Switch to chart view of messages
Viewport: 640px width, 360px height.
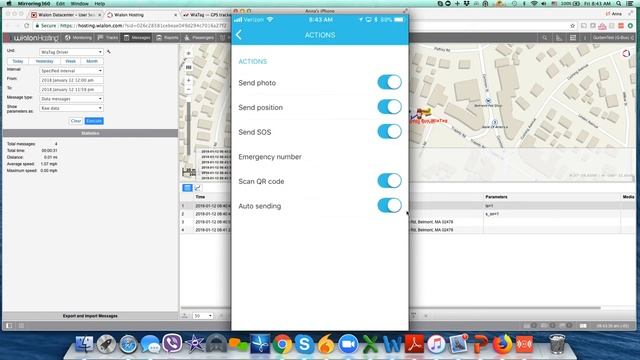[198, 188]
